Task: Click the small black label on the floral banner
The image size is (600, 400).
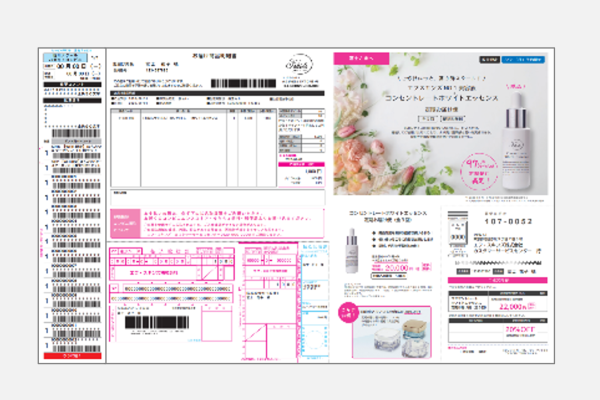Action: pos(489,60)
